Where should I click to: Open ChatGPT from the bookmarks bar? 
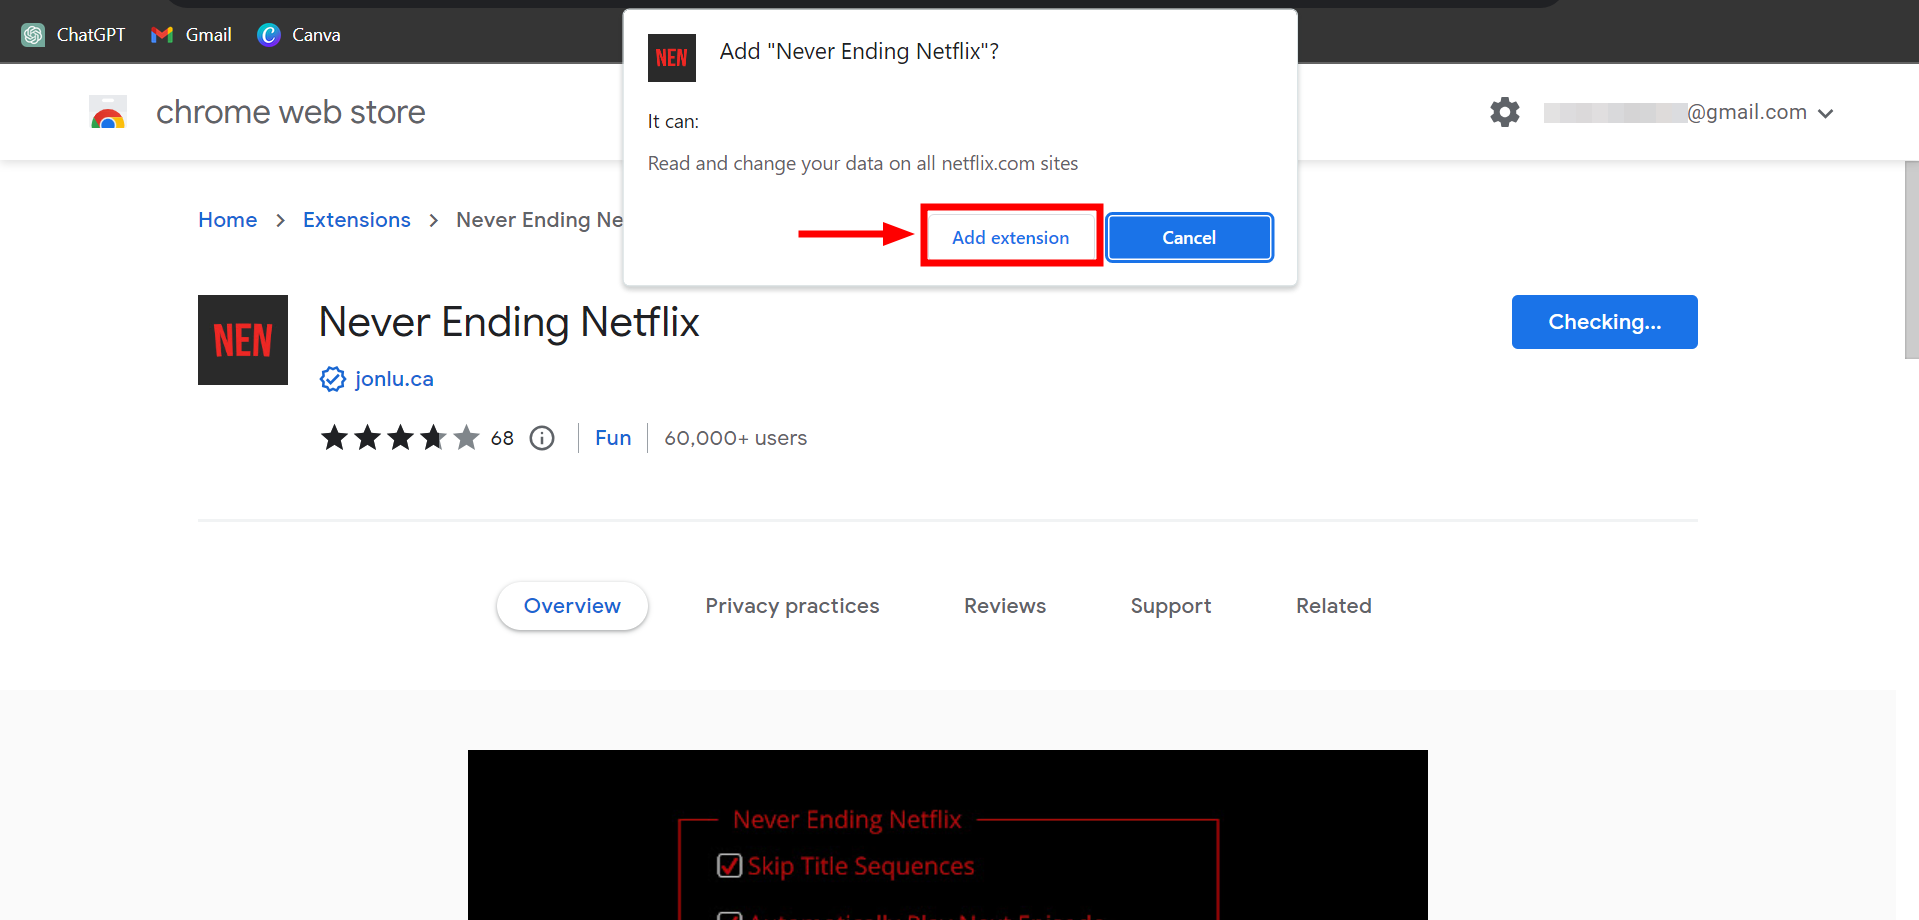71,33
